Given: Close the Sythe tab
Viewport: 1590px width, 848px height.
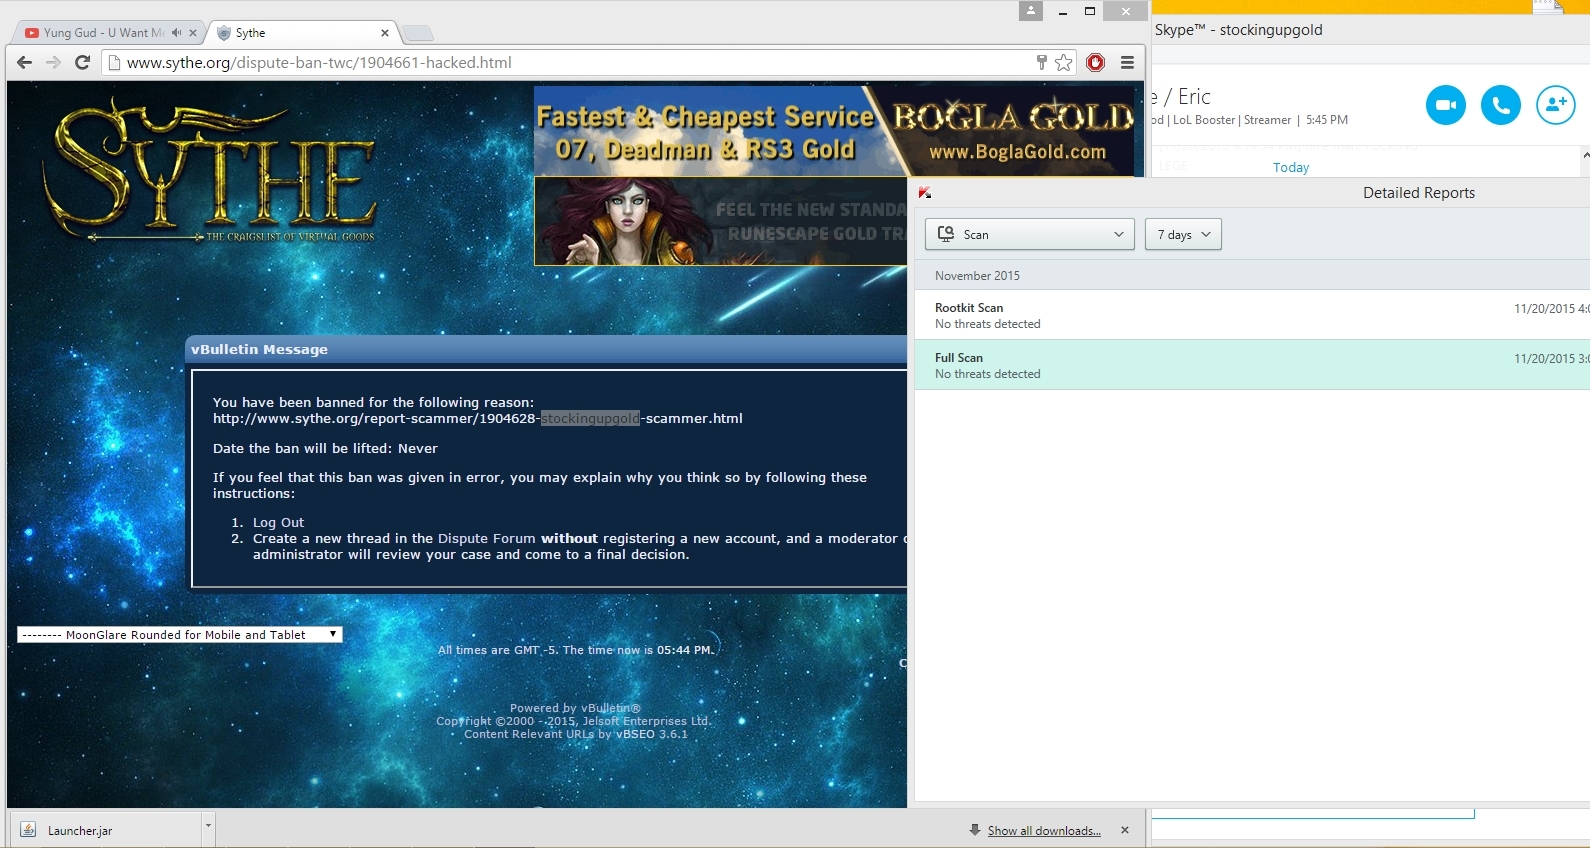Looking at the screenshot, I should point(385,33).
